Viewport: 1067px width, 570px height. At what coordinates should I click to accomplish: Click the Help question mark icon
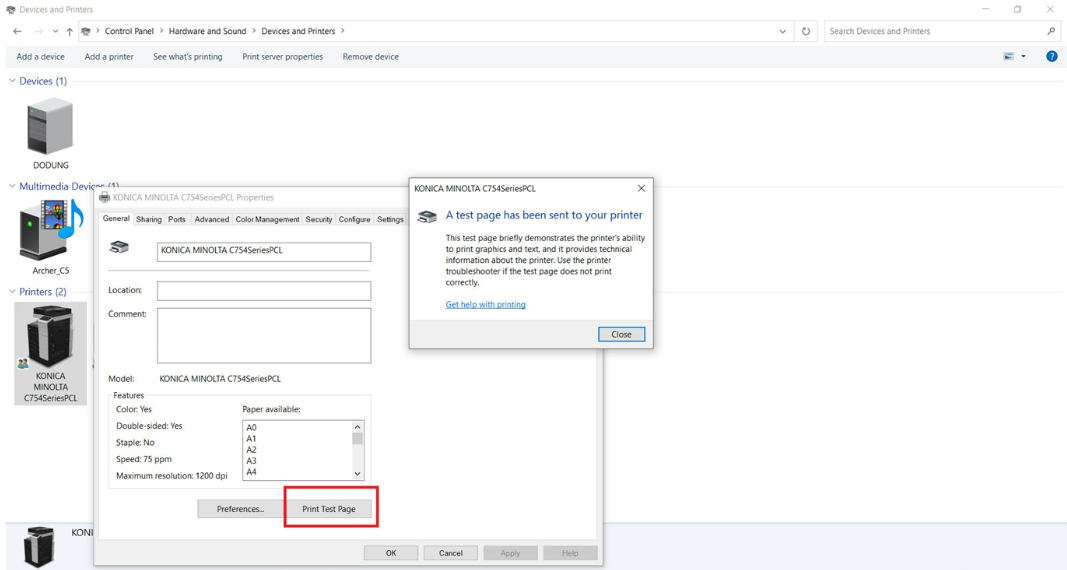(x=1051, y=57)
